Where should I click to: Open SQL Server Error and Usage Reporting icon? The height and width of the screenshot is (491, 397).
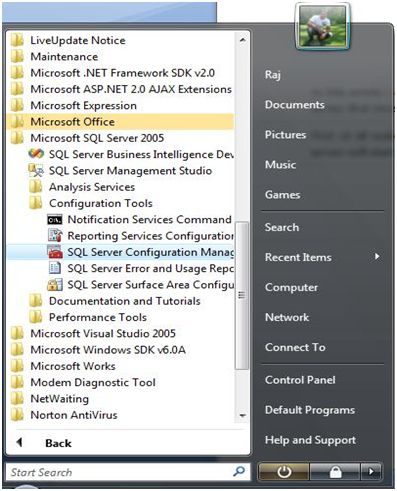pos(55,268)
